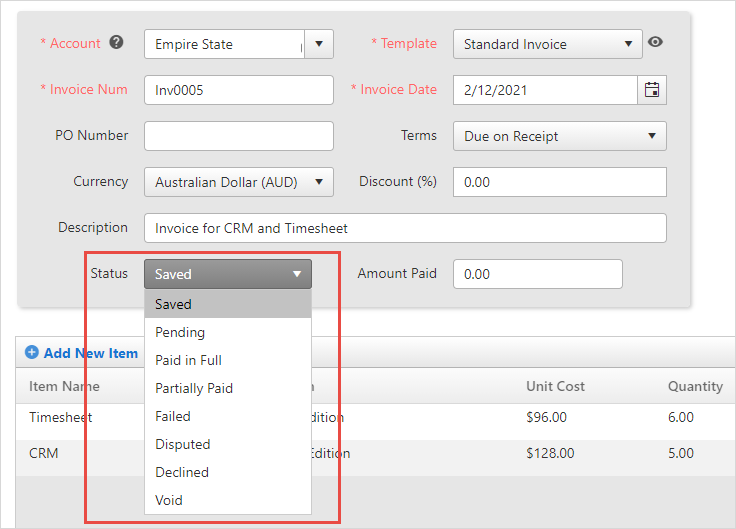The width and height of the screenshot is (736, 529).
Task: Choose Paid in Full status
Action: click(228, 360)
